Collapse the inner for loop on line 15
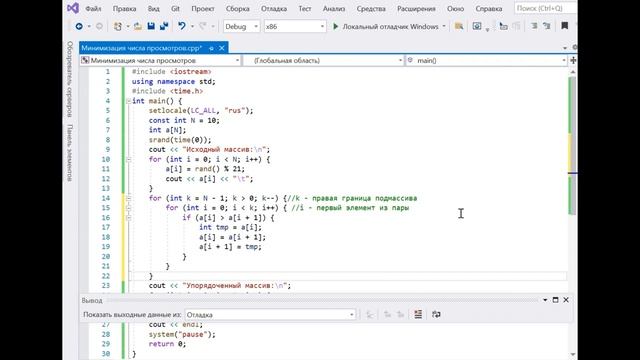The width and height of the screenshot is (640, 360). (129, 208)
